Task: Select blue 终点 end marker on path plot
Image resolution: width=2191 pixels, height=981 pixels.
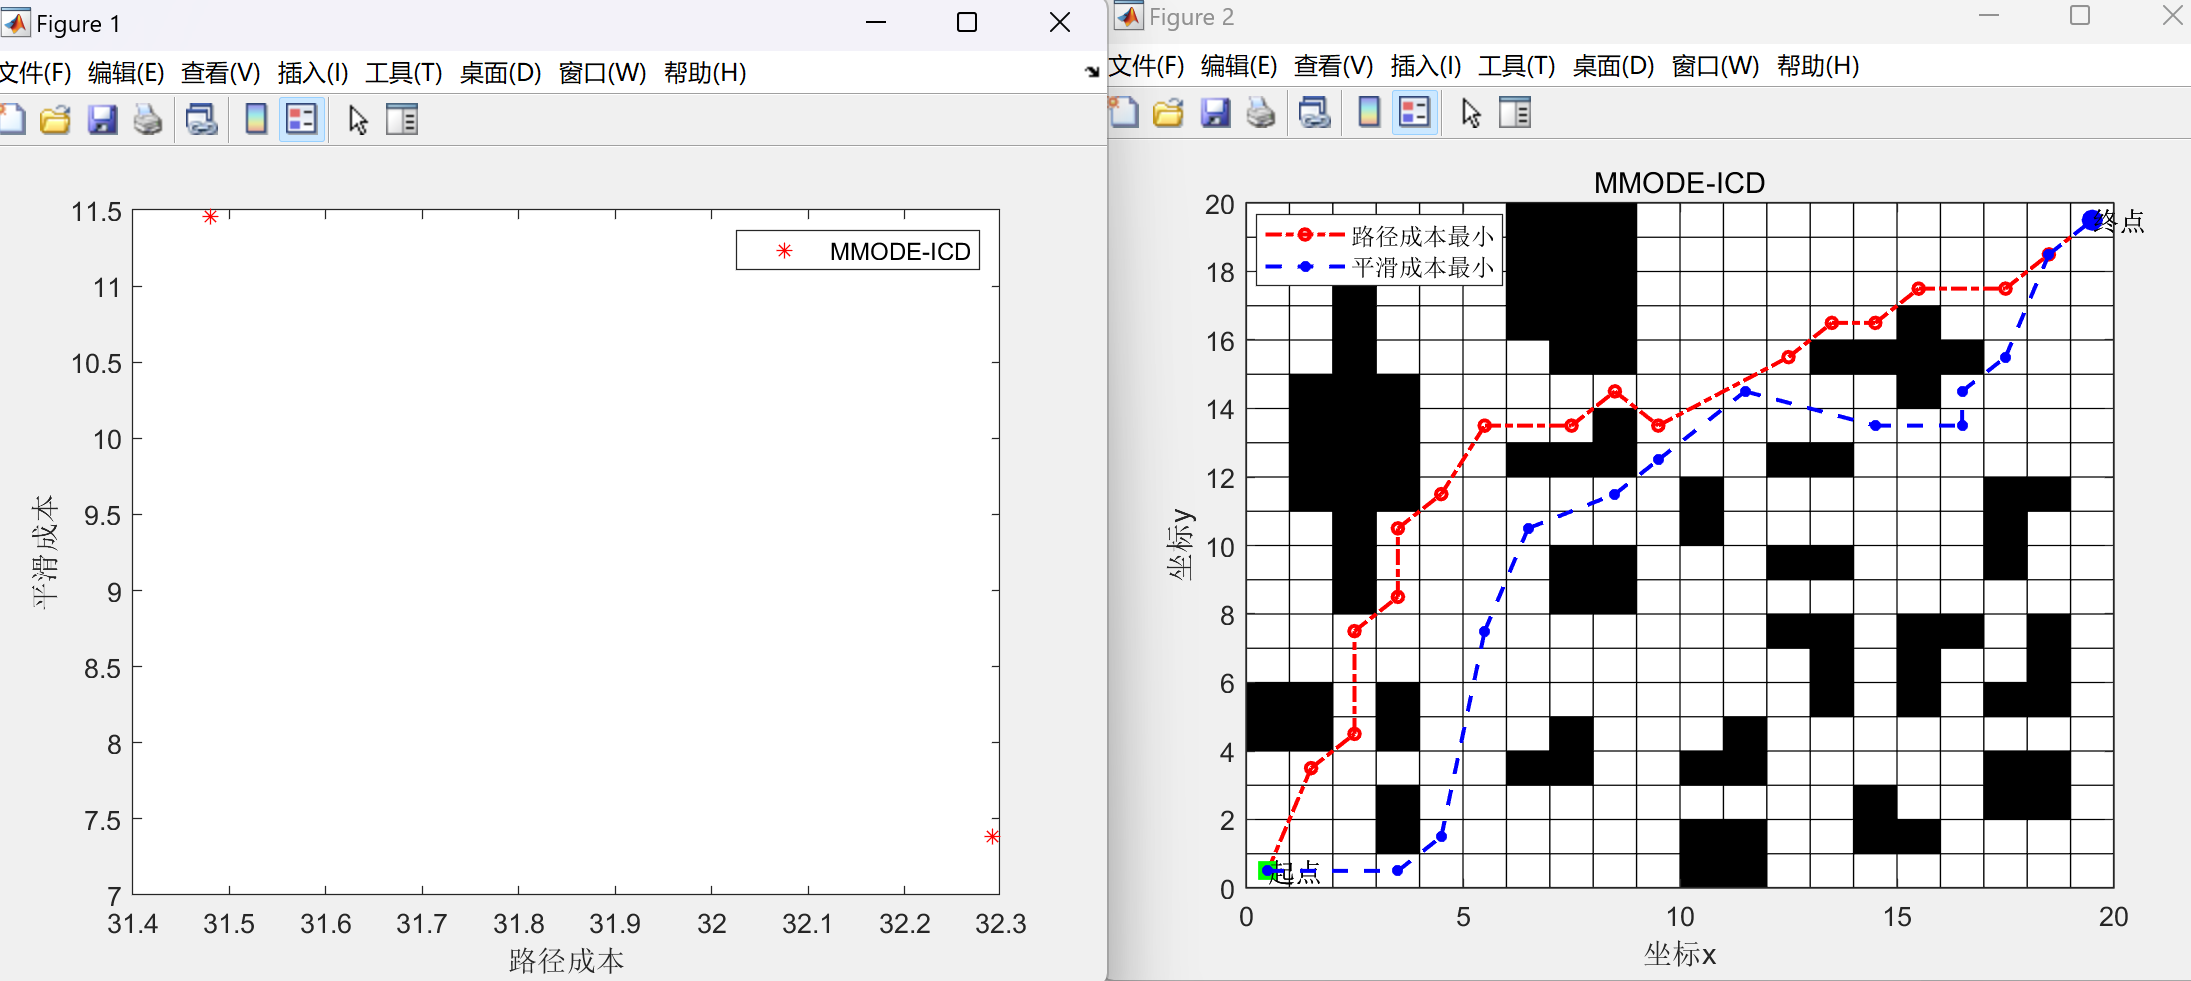Action: pos(2091,220)
